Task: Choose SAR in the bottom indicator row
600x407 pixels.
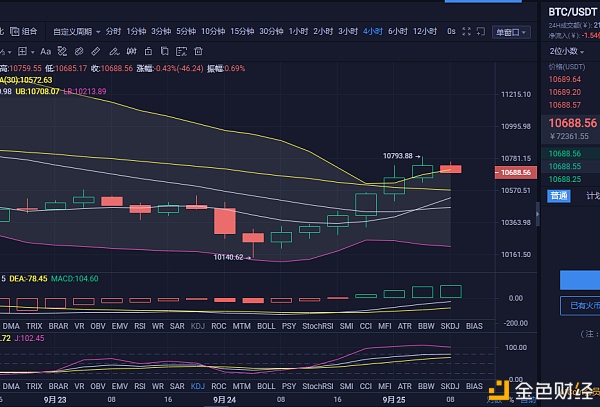Action: [x=177, y=386]
